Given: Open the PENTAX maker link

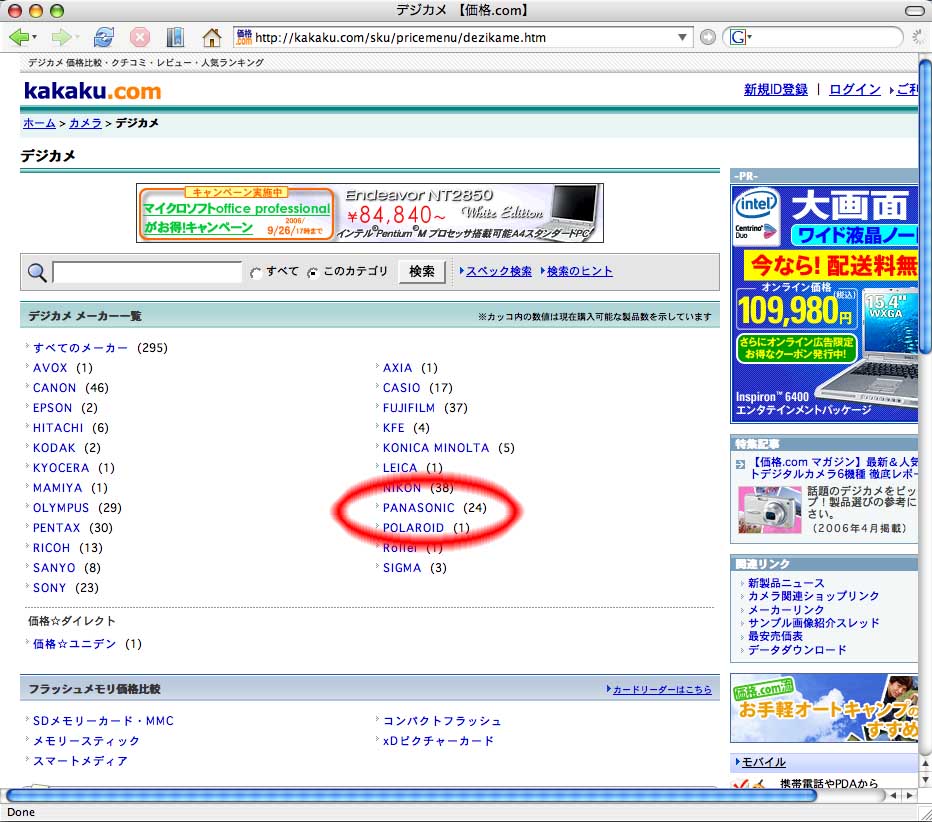Looking at the screenshot, I should pos(56,528).
